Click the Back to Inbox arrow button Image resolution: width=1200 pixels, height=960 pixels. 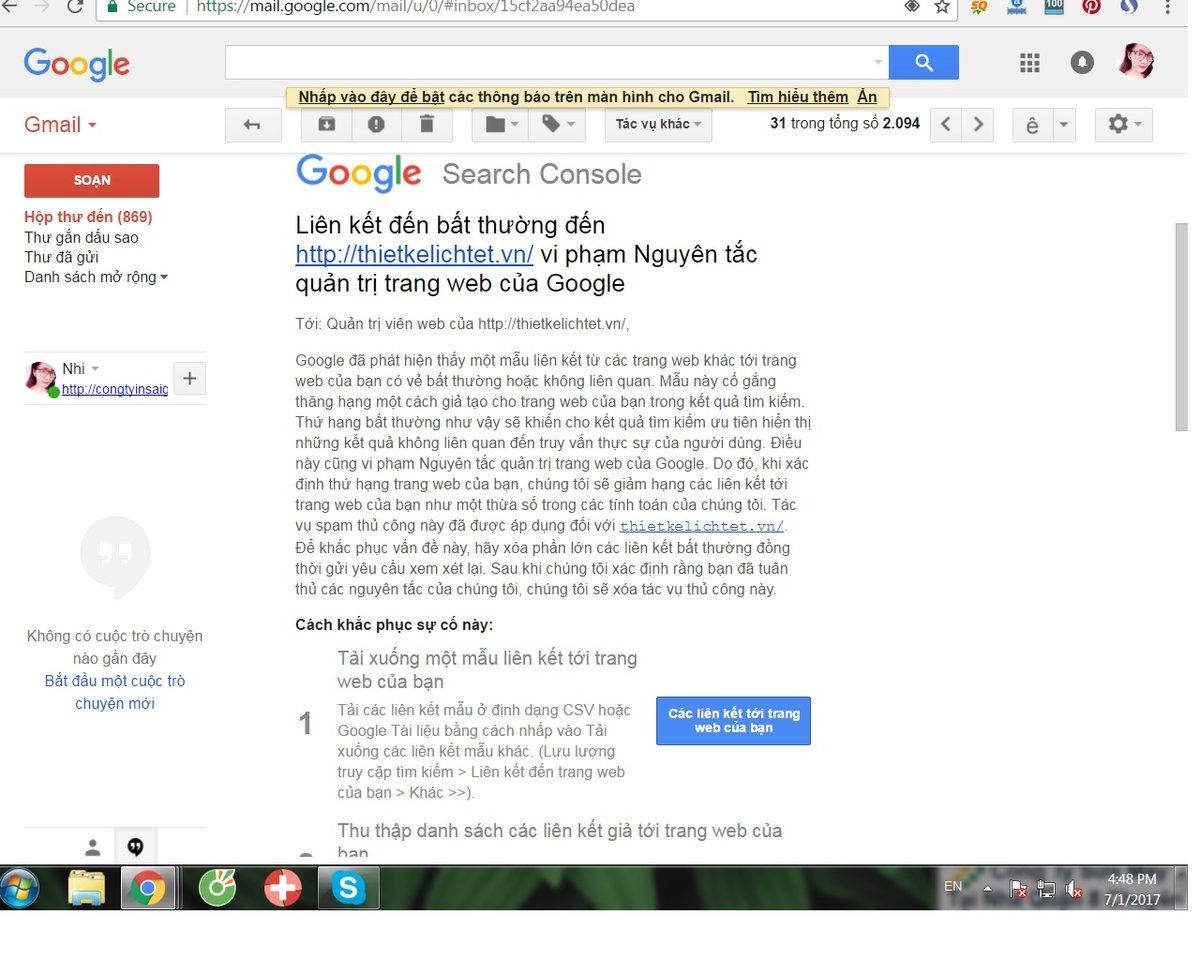(x=252, y=125)
